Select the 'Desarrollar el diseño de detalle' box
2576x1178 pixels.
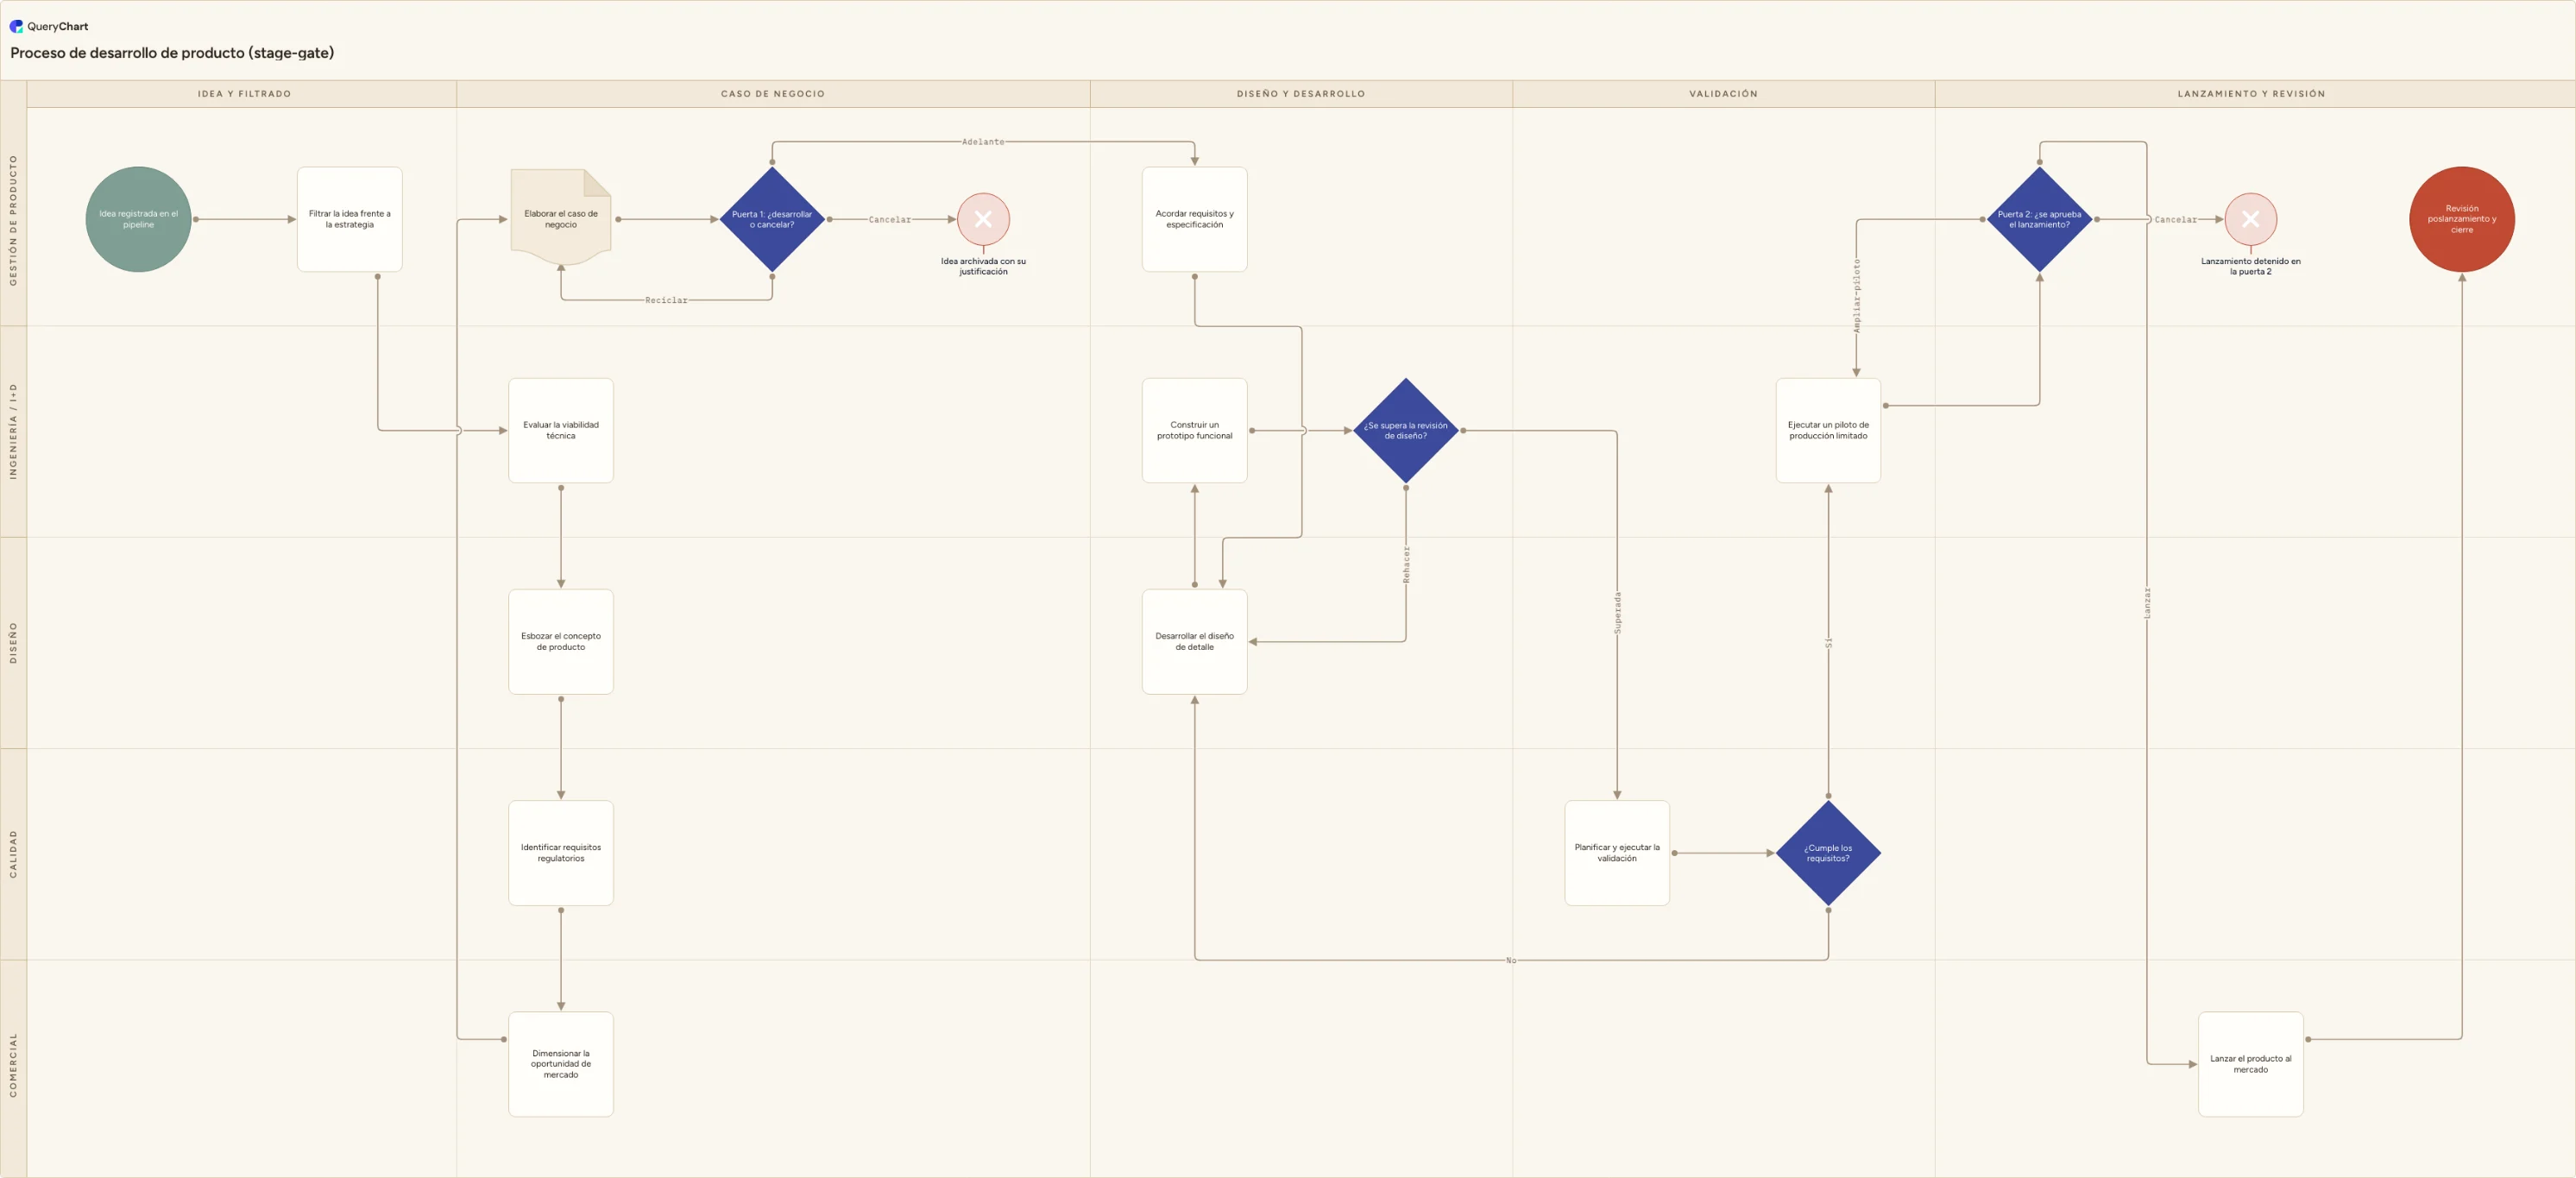coord(1194,641)
